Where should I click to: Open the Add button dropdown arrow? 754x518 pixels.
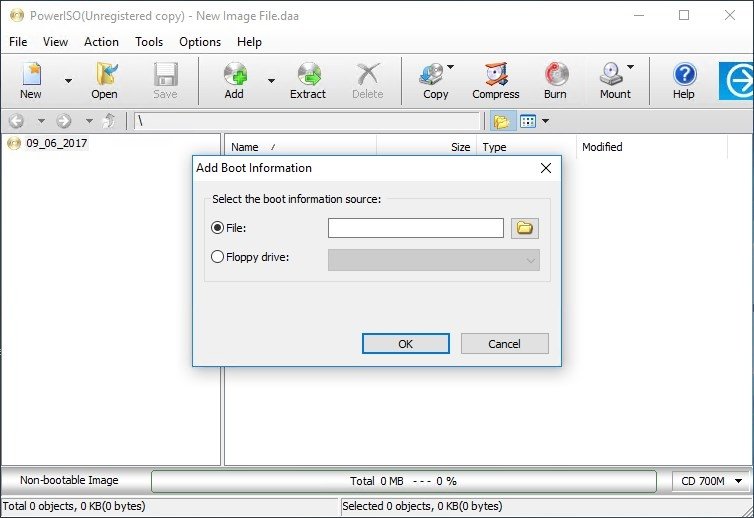(272, 80)
